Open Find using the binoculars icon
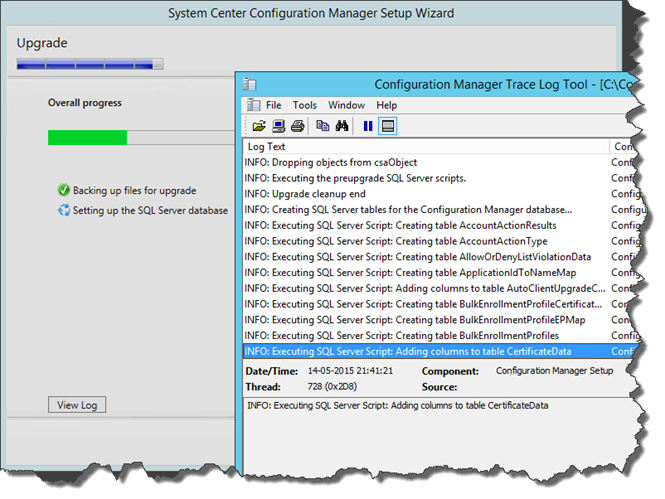 click(342, 126)
